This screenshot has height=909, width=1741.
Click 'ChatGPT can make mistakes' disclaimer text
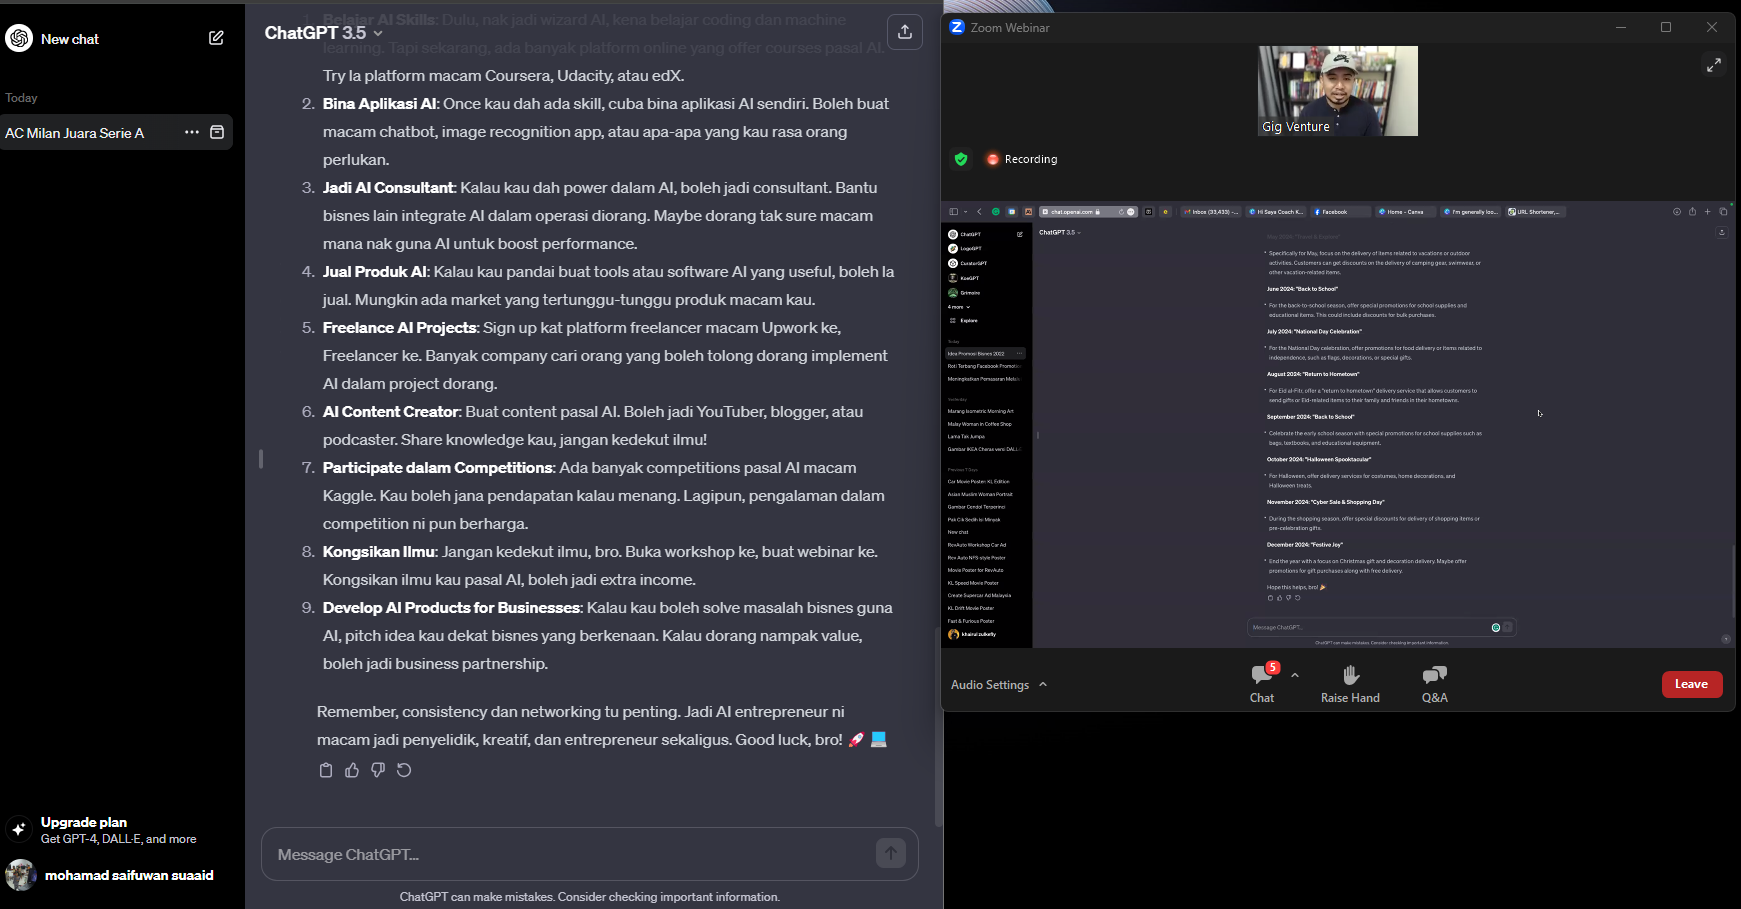pyautogui.click(x=589, y=897)
